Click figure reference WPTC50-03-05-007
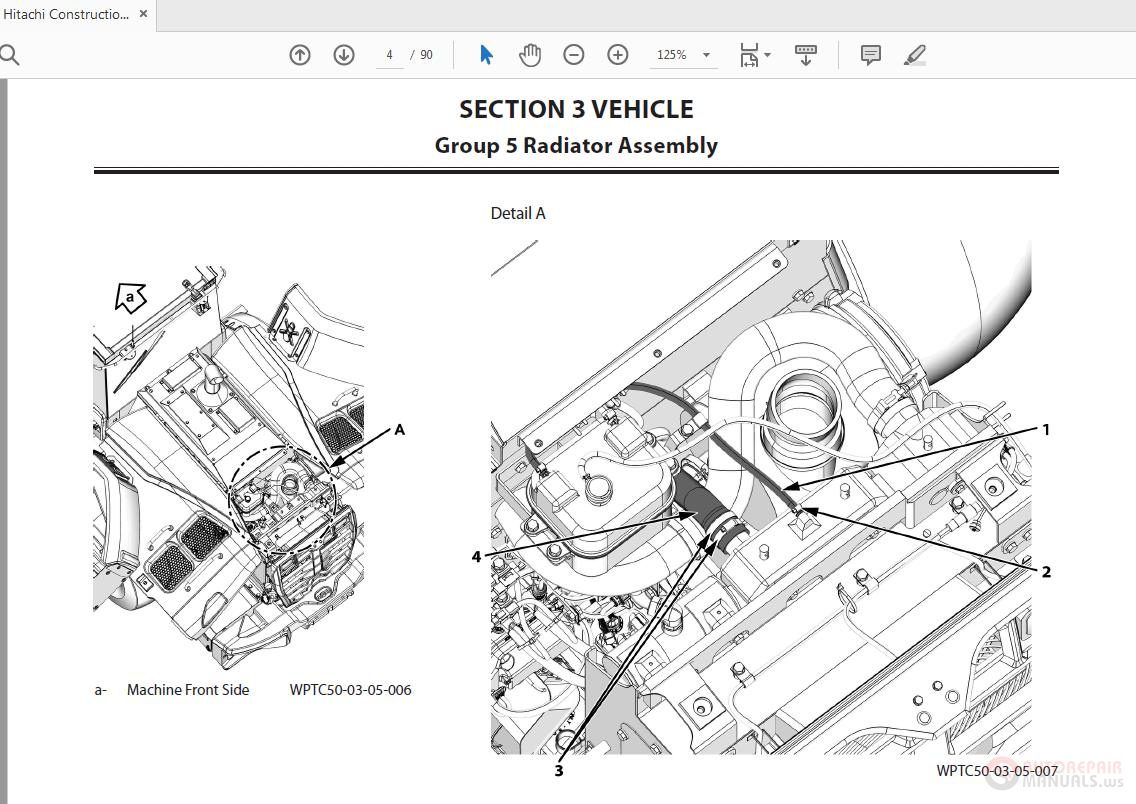This screenshot has height=804, width=1136. [996, 770]
